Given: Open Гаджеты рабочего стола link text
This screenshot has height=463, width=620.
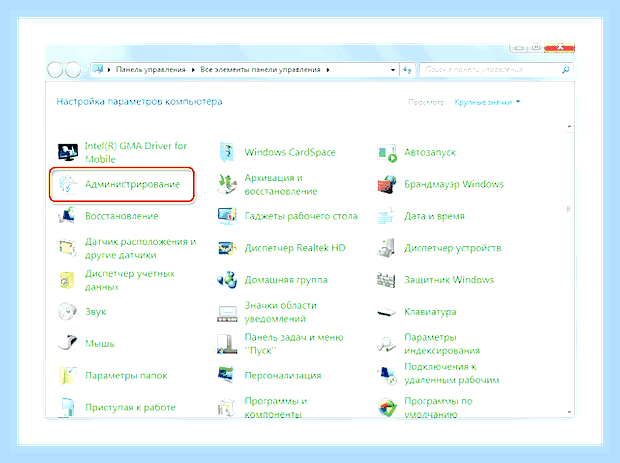Looking at the screenshot, I should (301, 216).
